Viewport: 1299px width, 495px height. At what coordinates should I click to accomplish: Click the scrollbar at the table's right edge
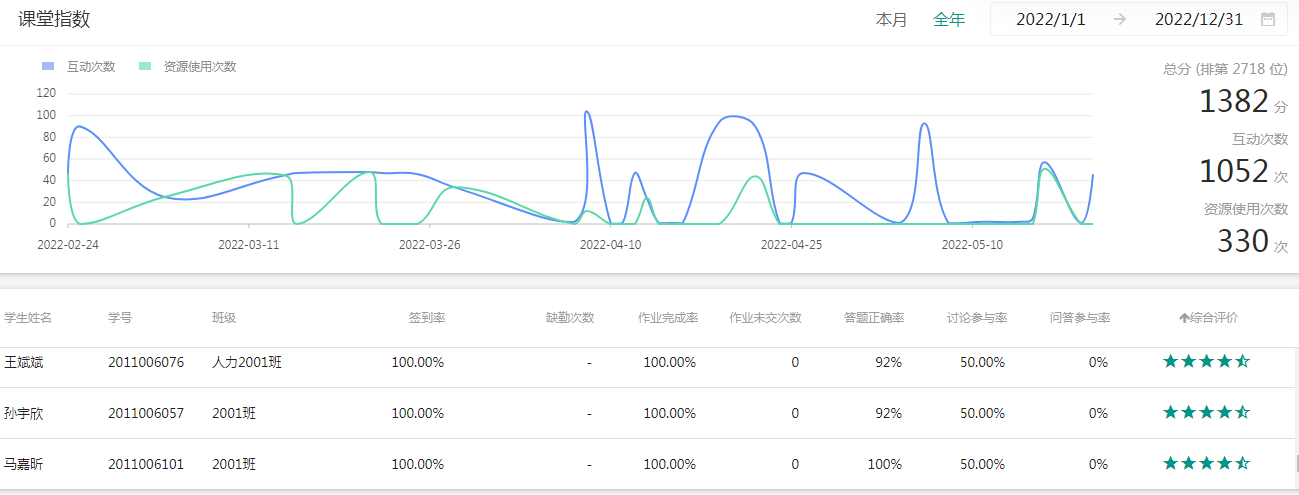click(1294, 463)
